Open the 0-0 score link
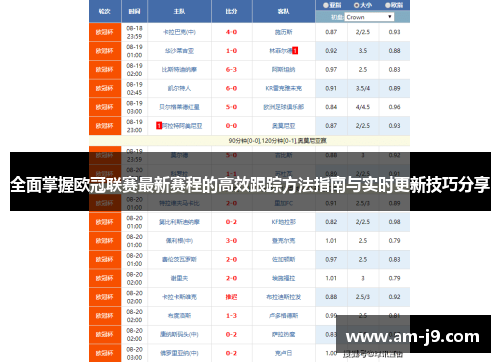 pos(231,126)
